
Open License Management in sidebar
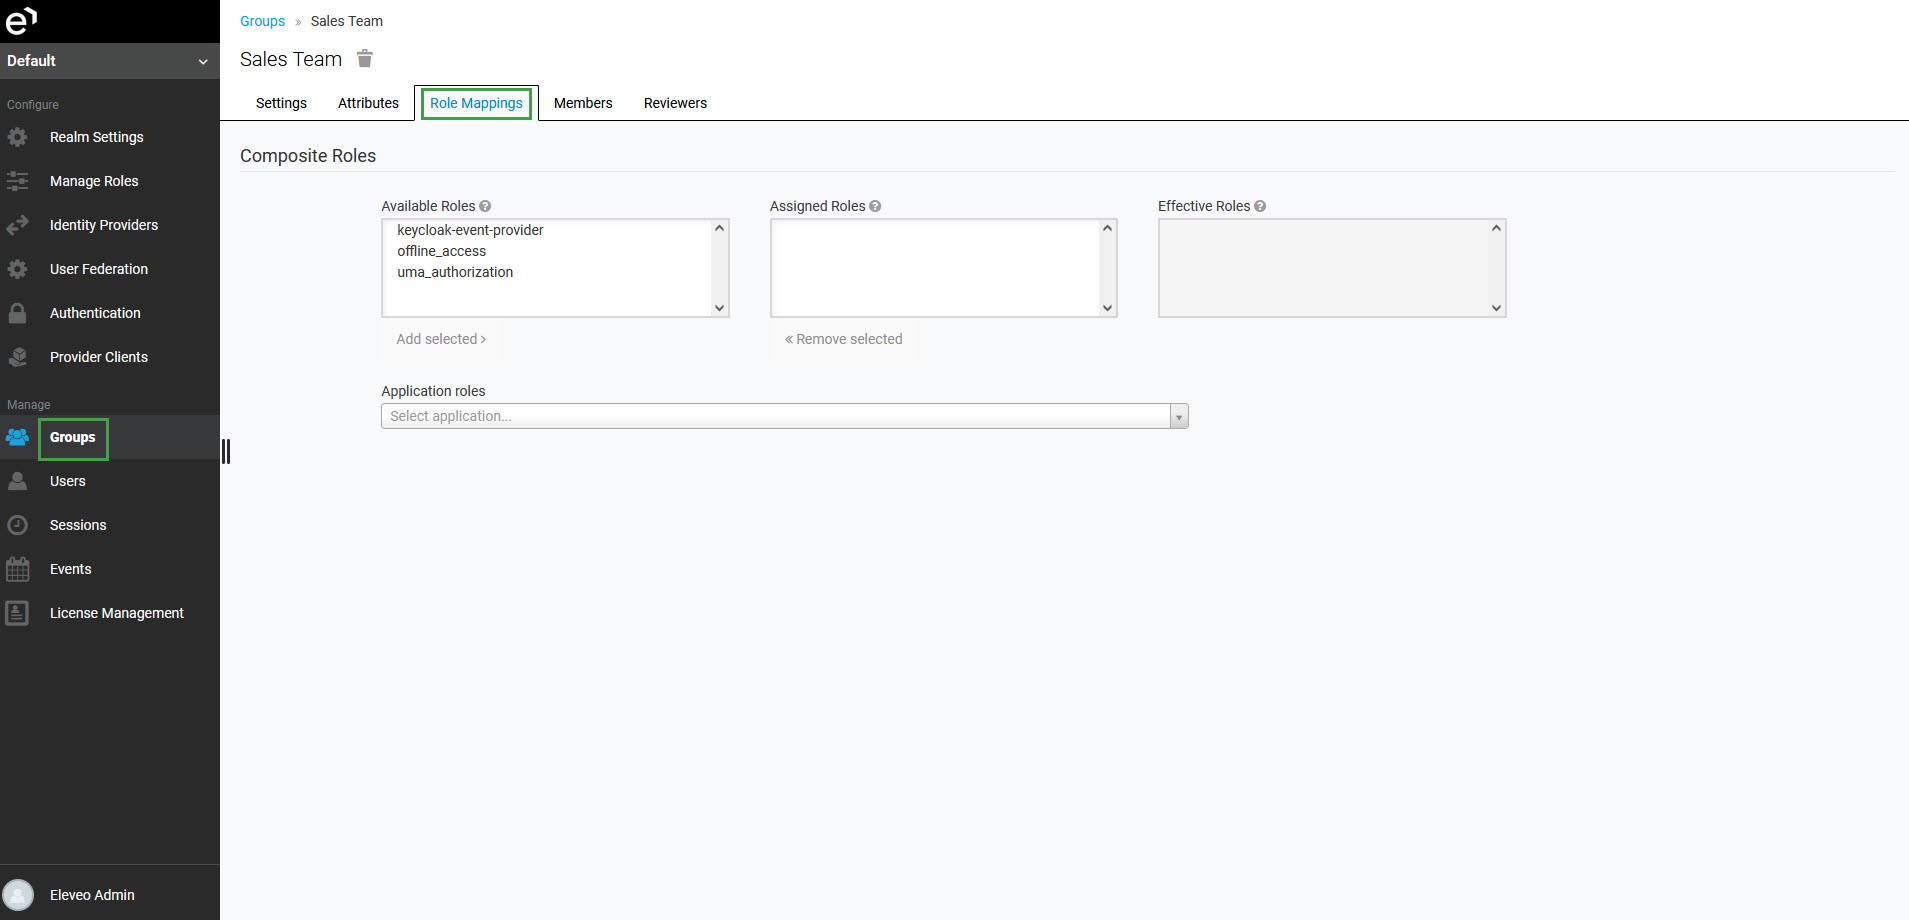[116, 613]
